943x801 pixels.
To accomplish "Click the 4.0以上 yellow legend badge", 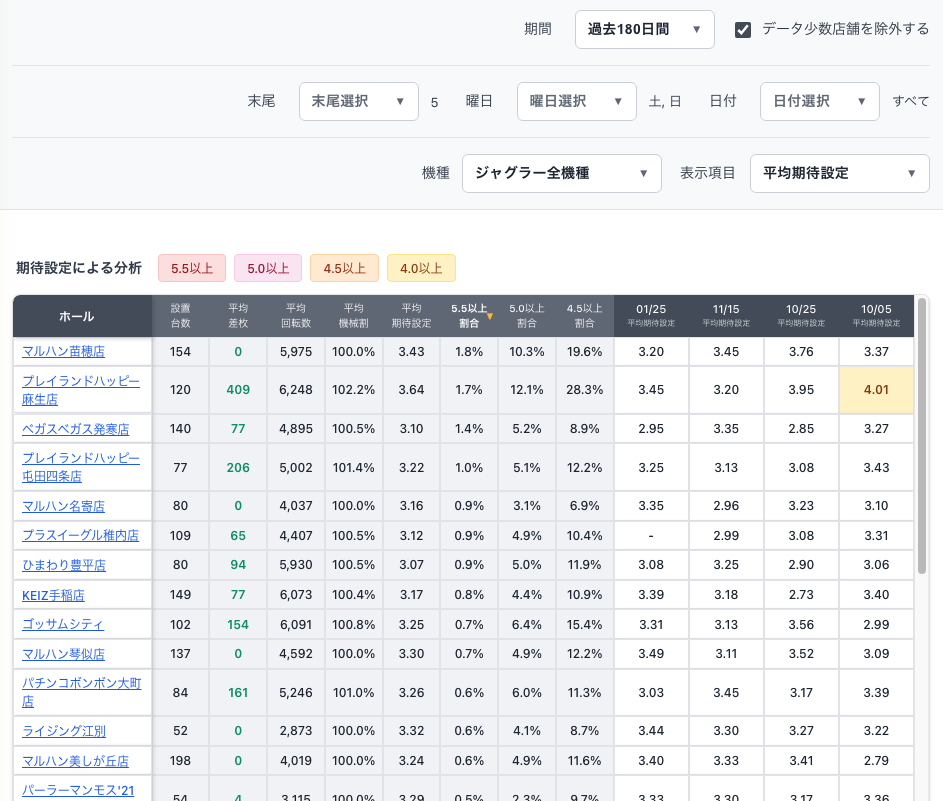I will click(421, 268).
